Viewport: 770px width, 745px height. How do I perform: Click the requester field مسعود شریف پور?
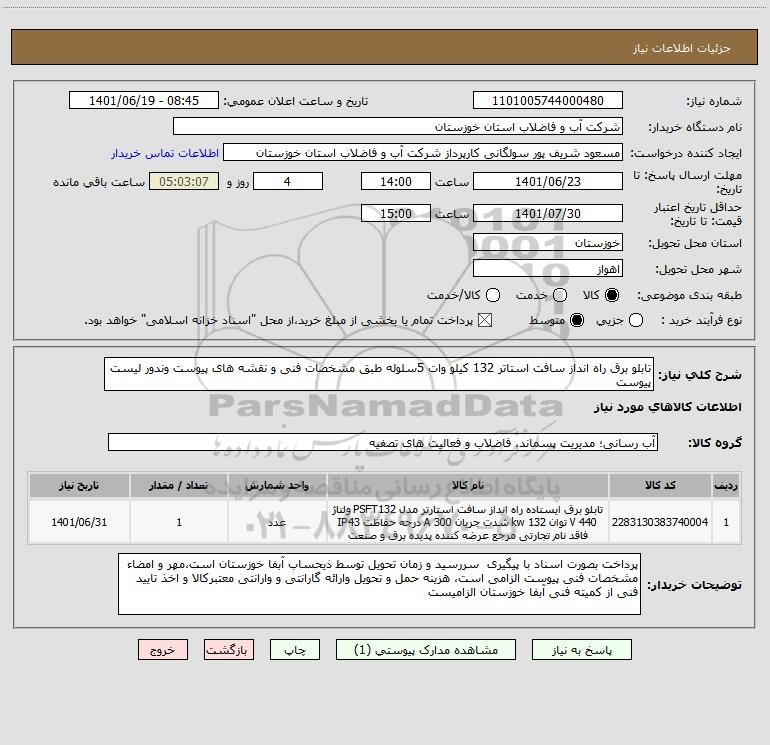pyautogui.click(x=423, y=152)
